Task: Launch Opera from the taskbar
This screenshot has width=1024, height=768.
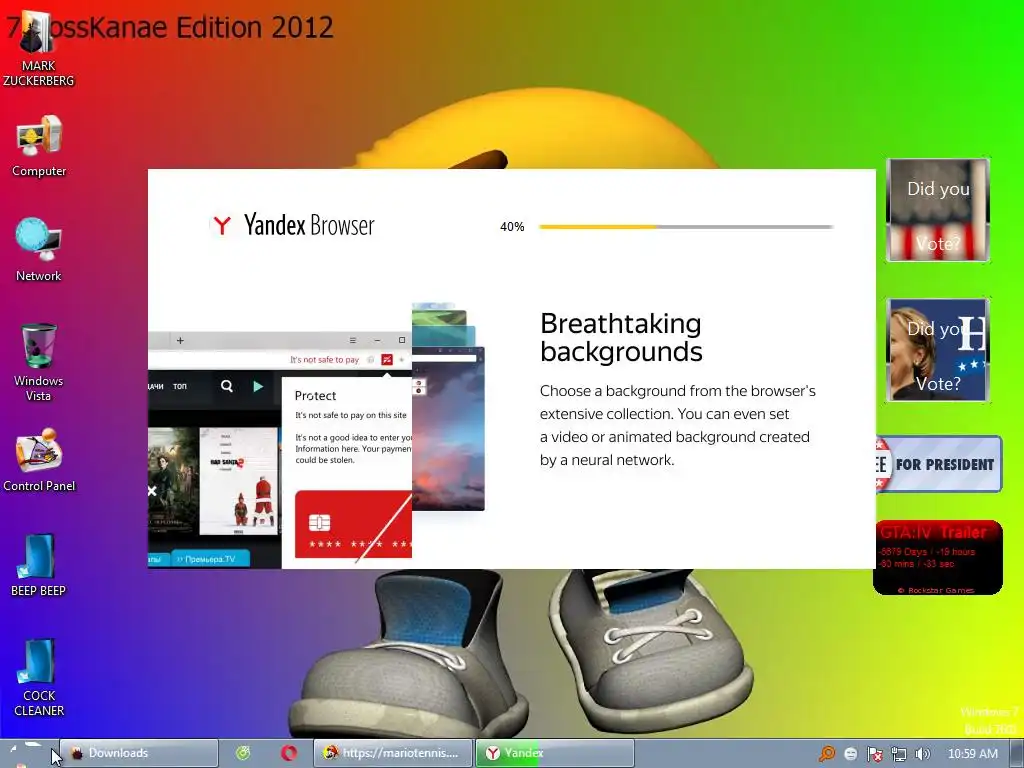Action: 289,753
